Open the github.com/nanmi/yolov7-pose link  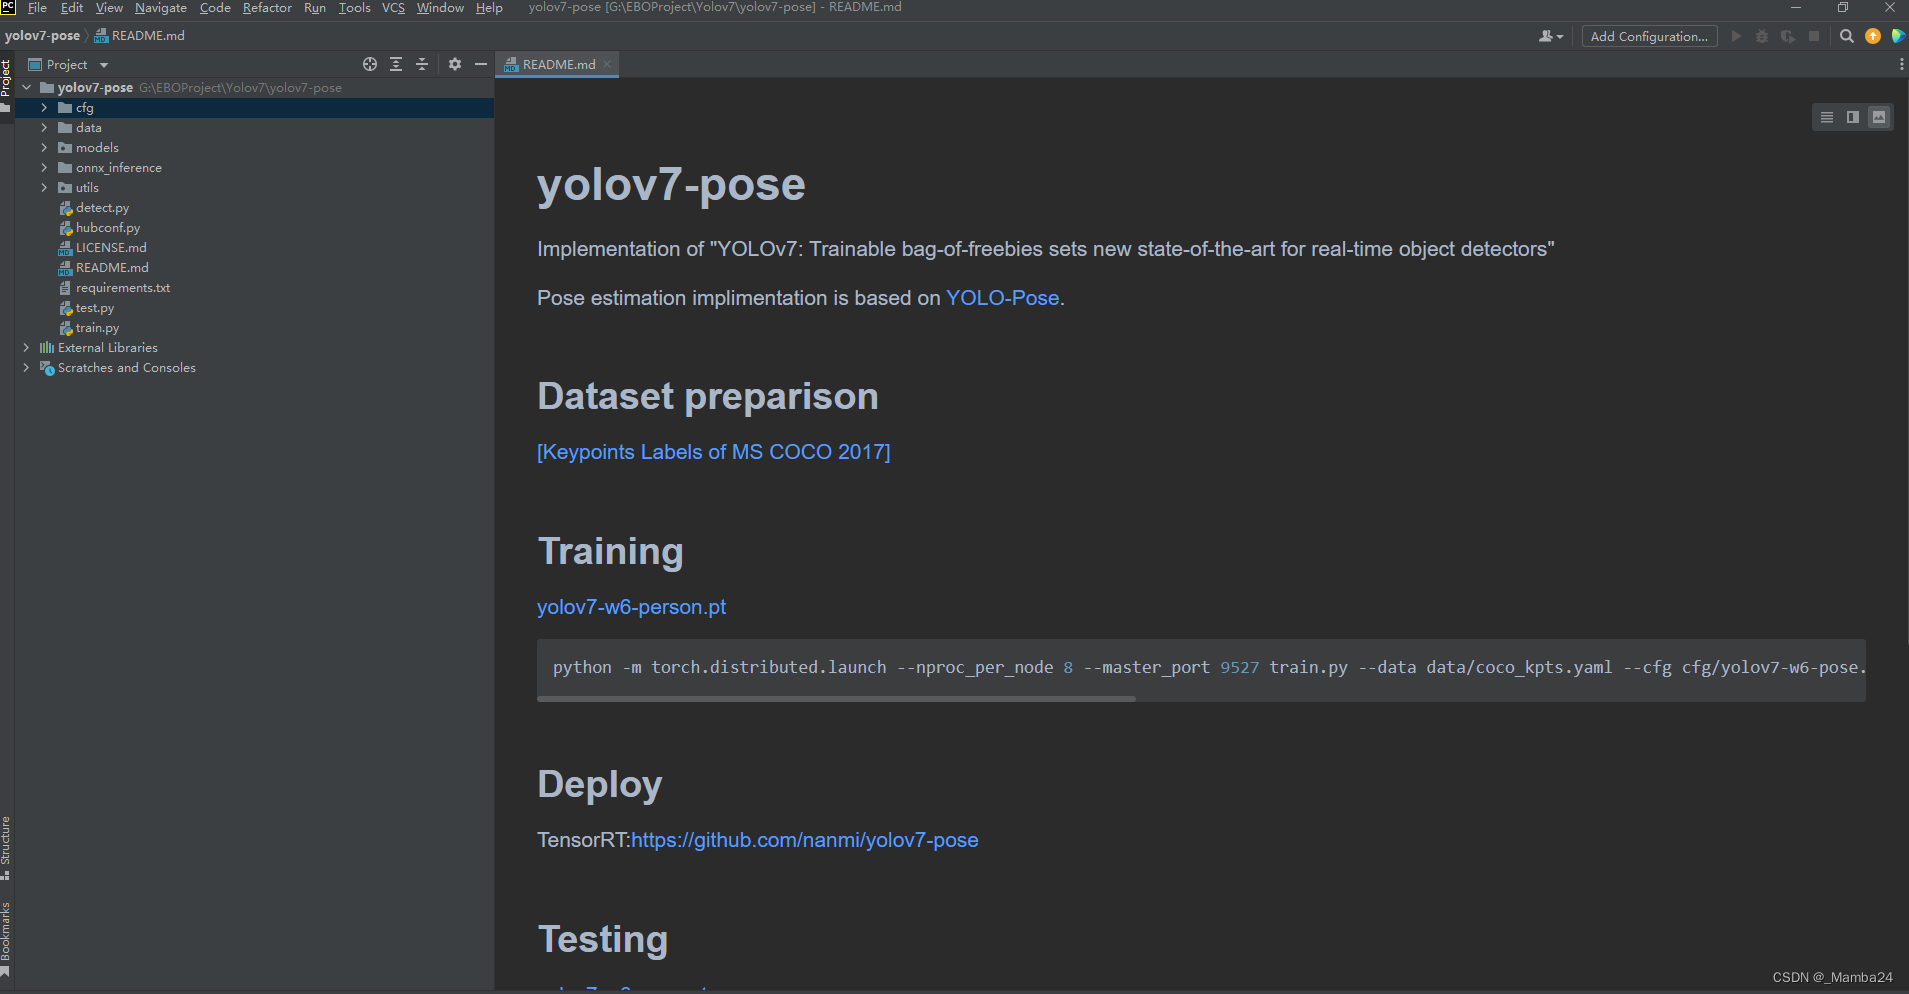coord(804,840)
